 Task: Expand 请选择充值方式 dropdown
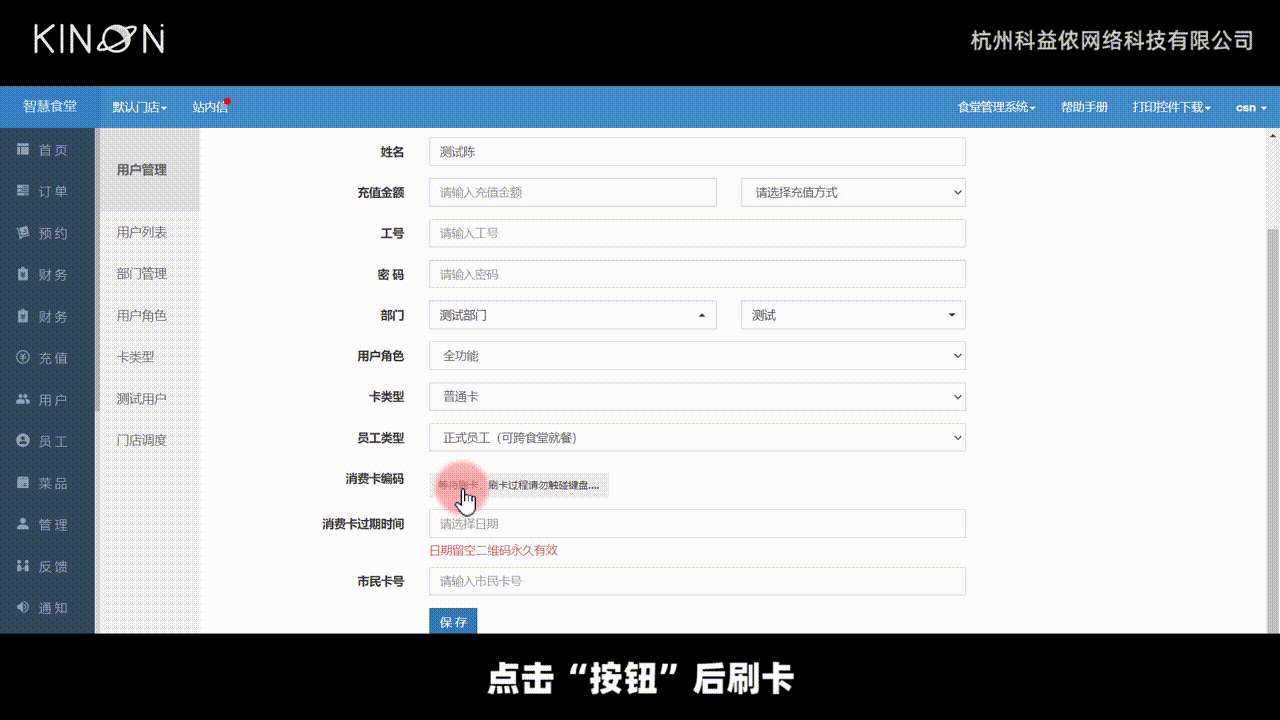click(x=853, y=192)
